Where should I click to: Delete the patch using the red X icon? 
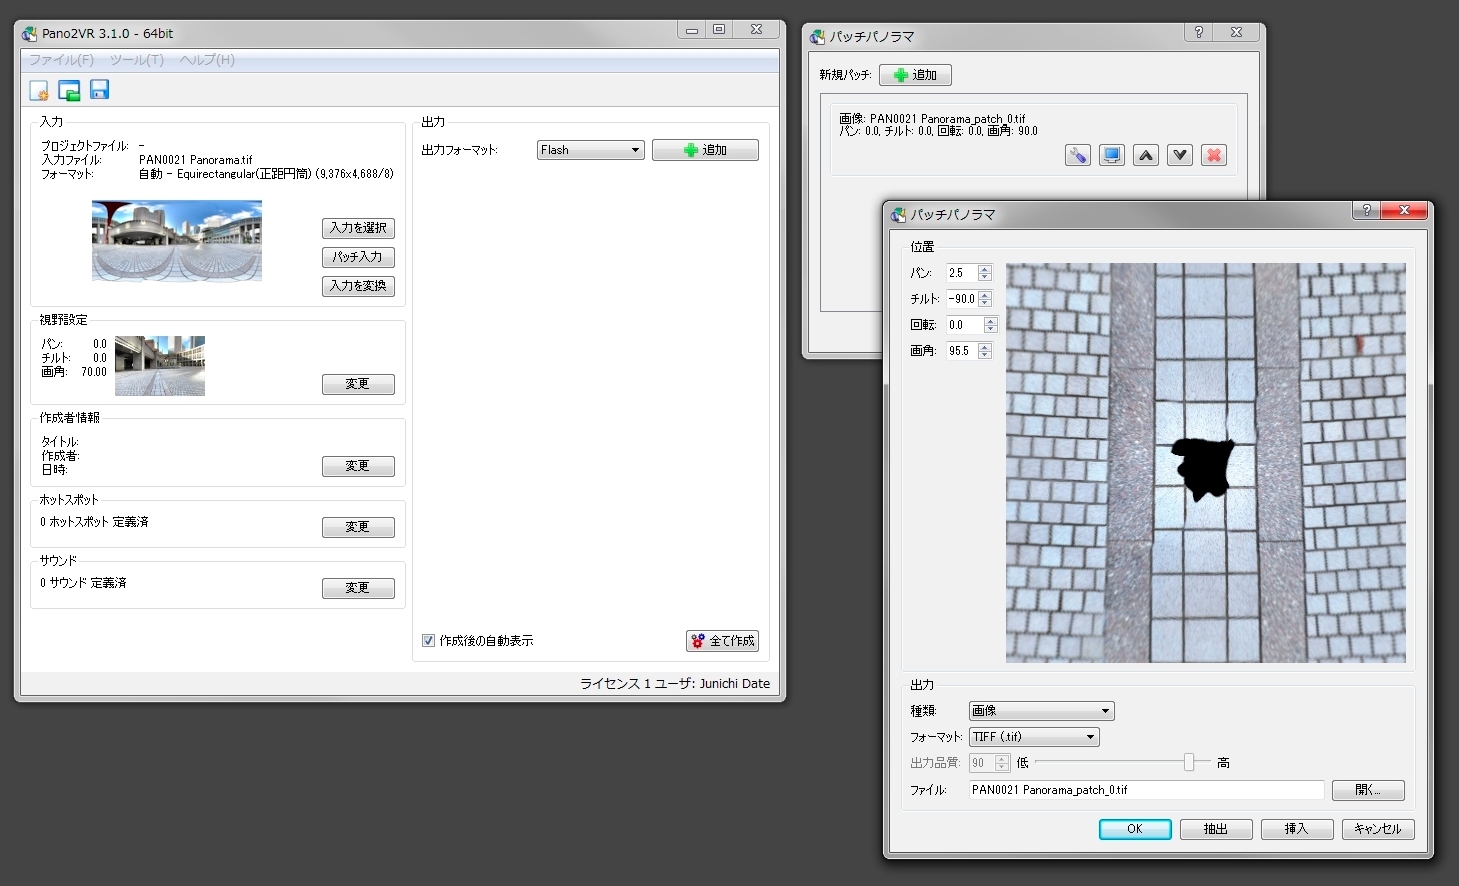click(x=1213, y=155)
